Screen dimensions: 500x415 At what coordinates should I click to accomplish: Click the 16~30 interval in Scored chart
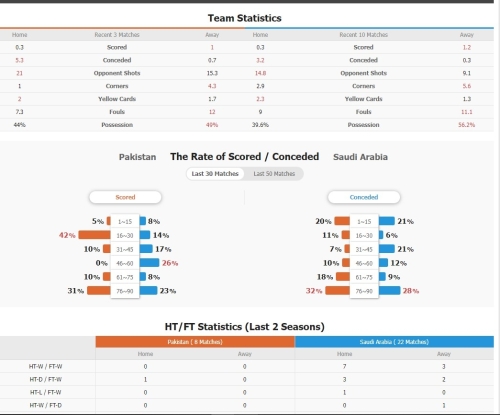(125, 235)
